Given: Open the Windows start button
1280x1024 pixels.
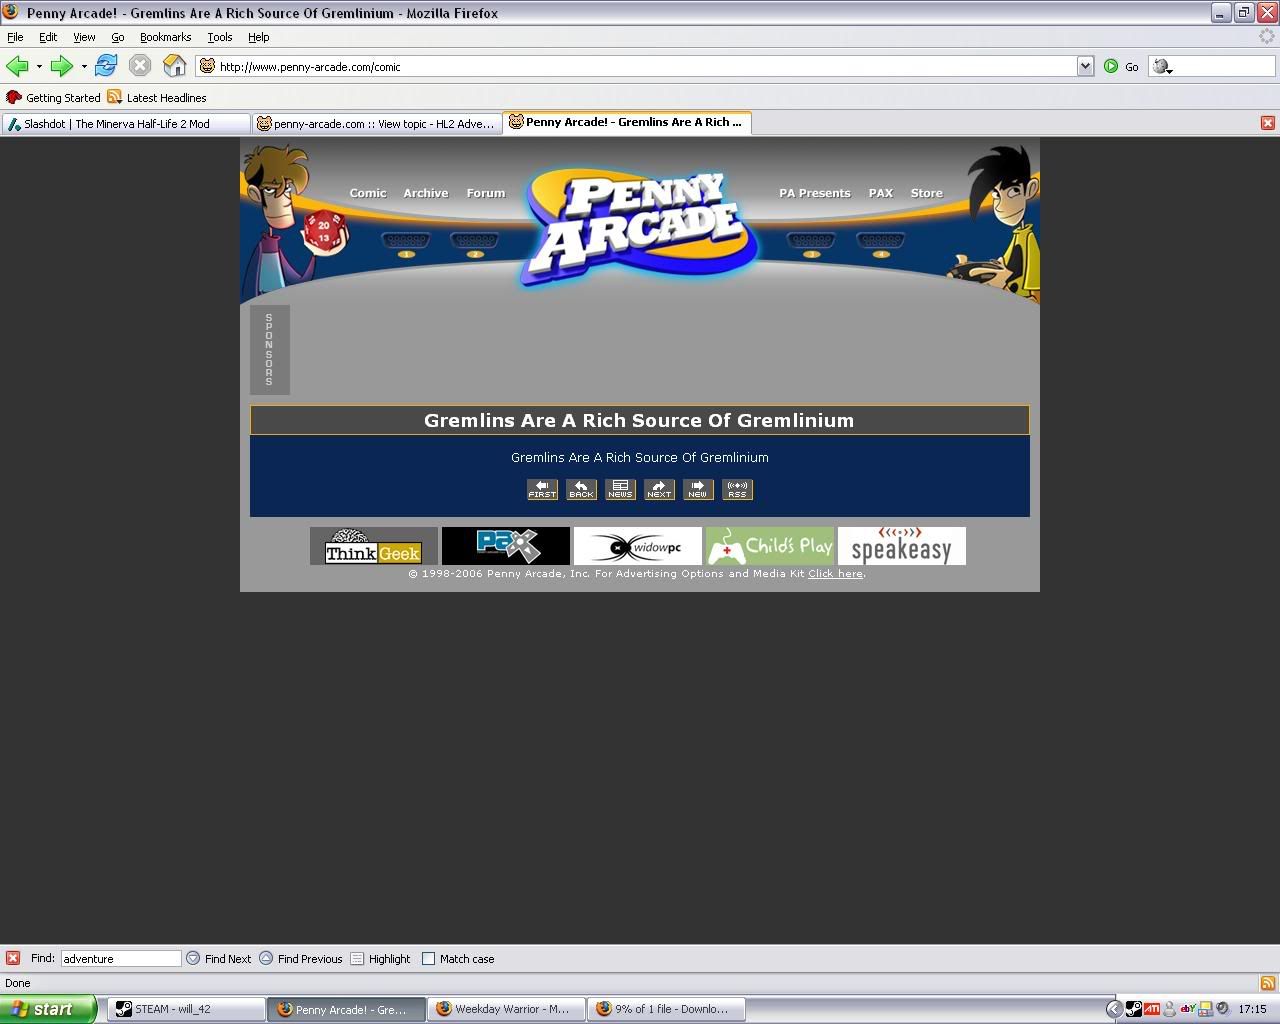Looking at the screenshot, I should (x=48, y=1009).
